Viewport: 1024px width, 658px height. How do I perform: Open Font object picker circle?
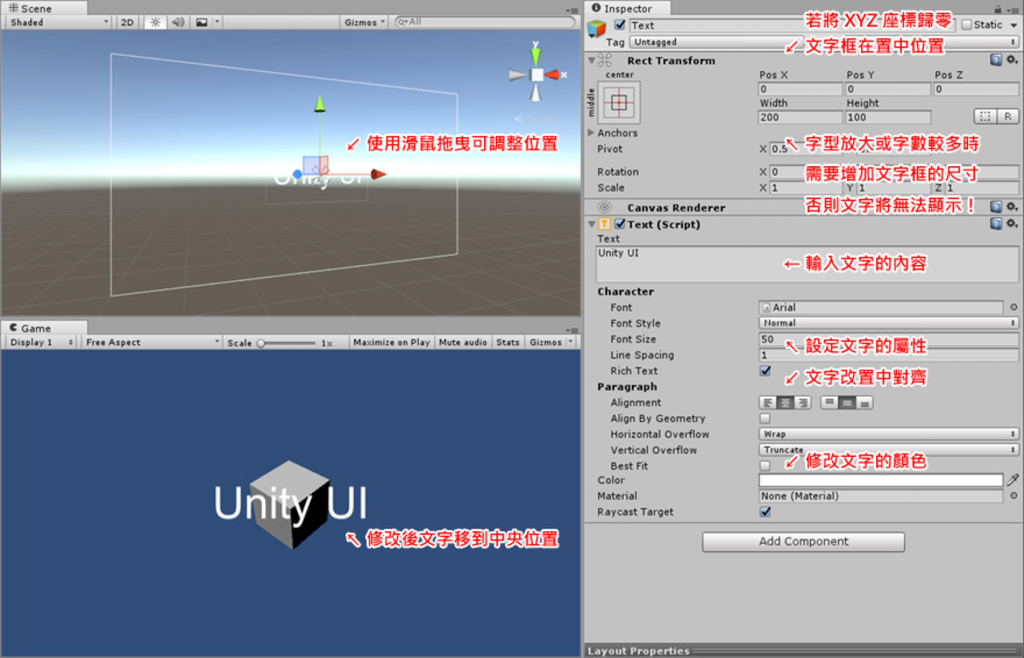1014,307
